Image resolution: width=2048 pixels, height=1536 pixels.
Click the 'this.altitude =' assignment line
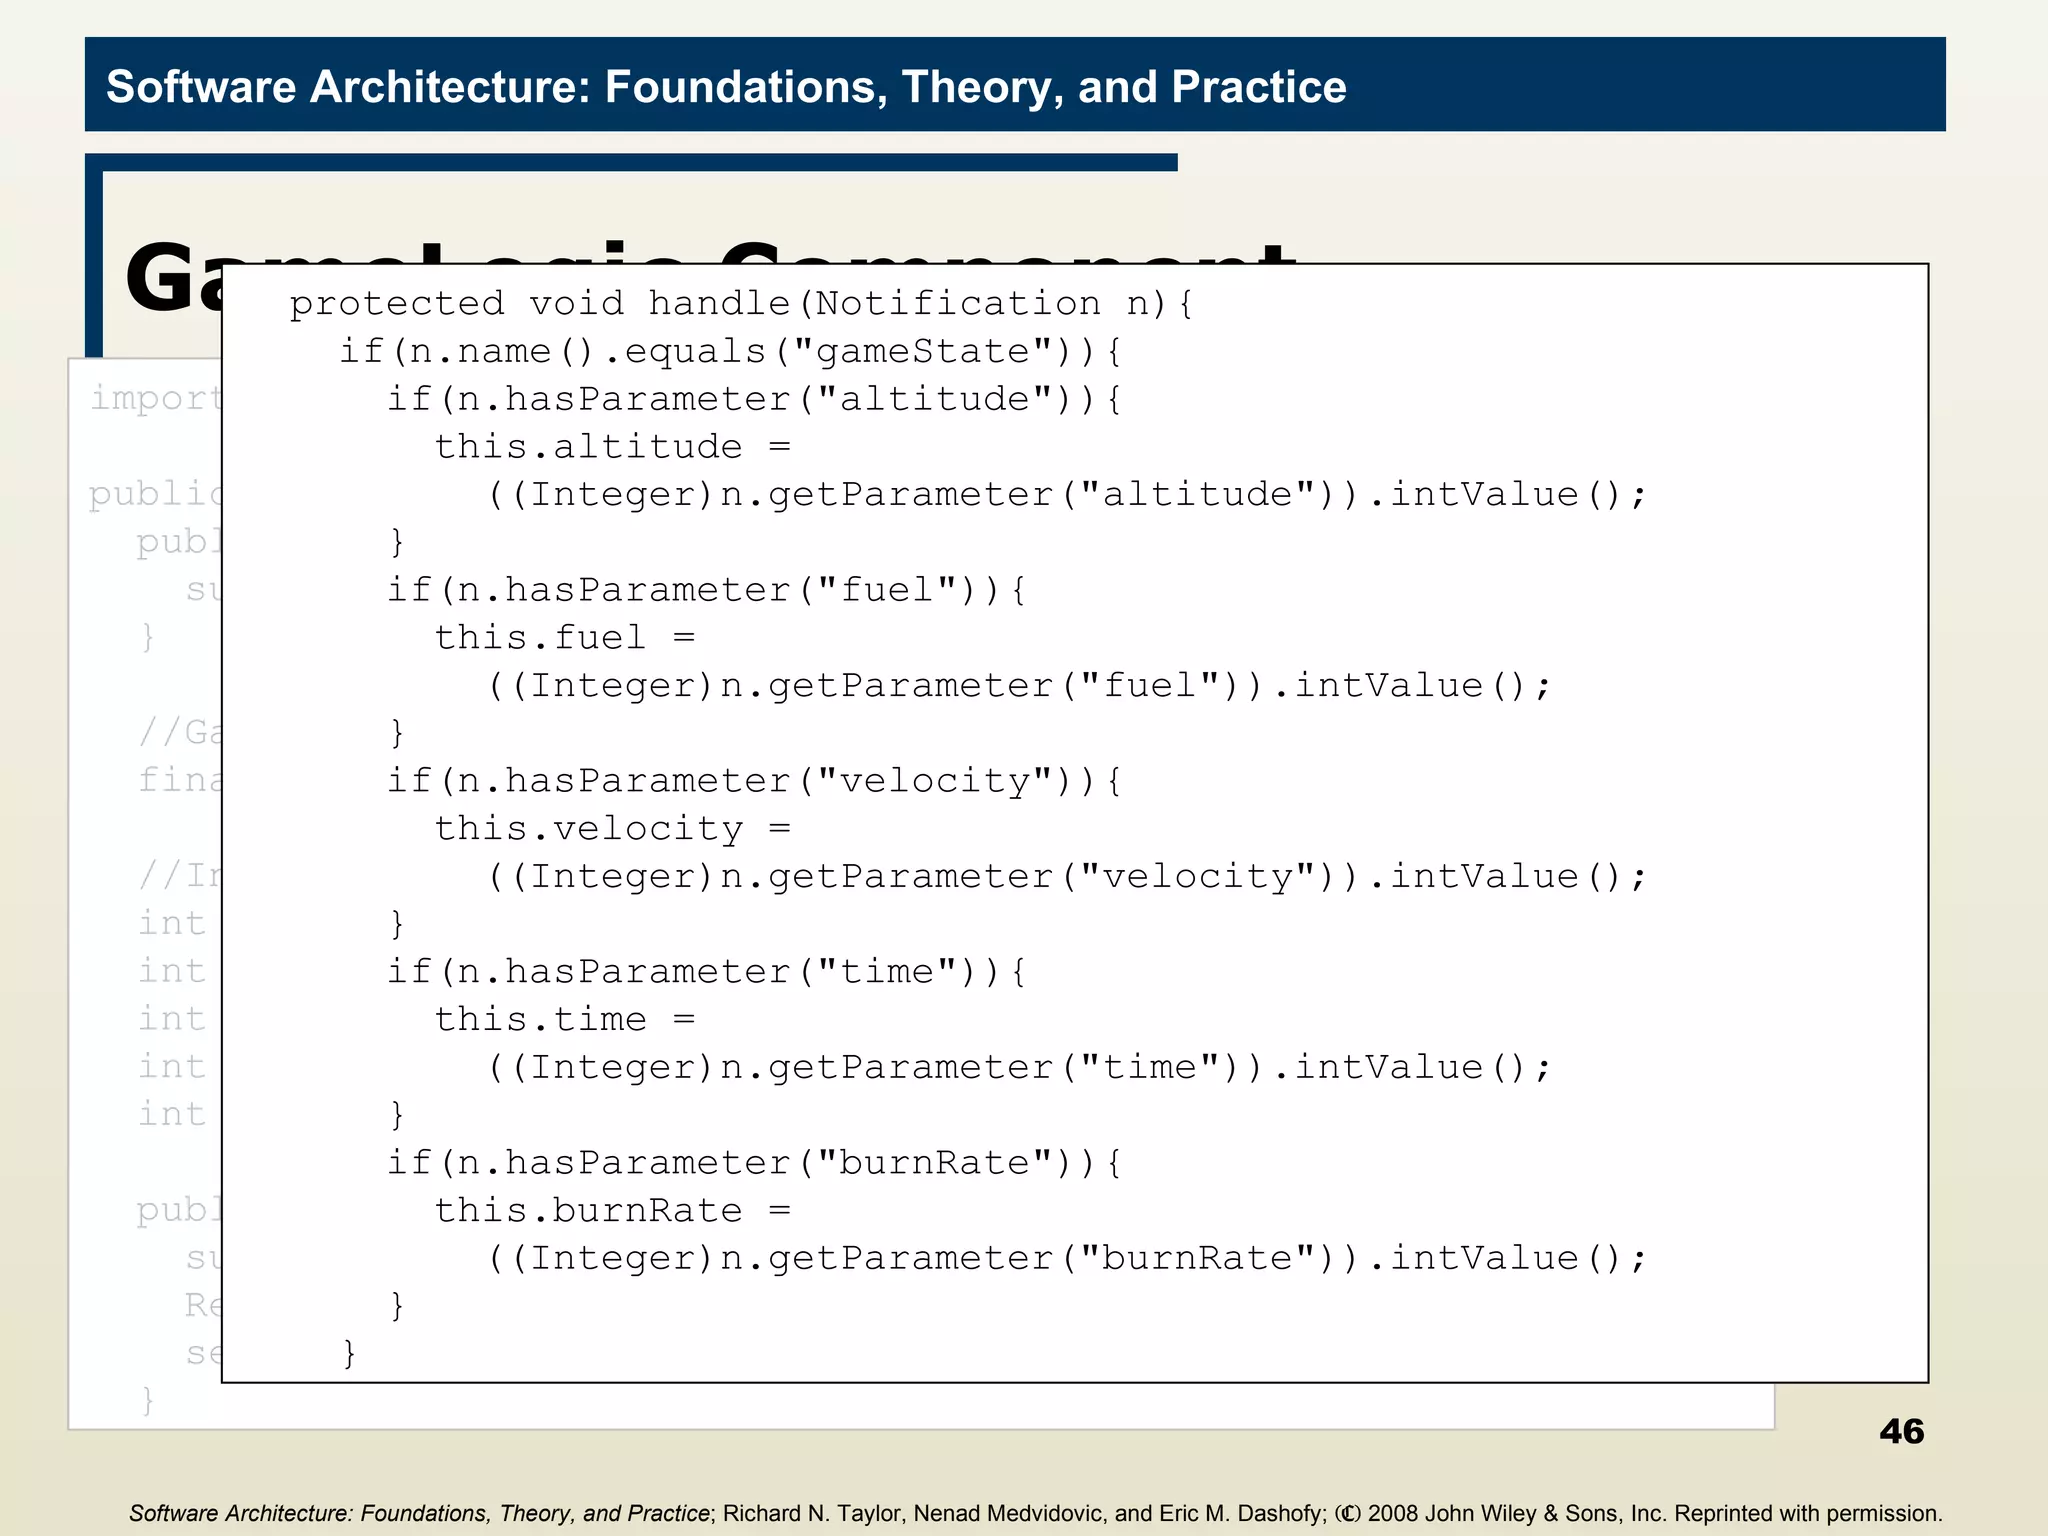(612, 447)
